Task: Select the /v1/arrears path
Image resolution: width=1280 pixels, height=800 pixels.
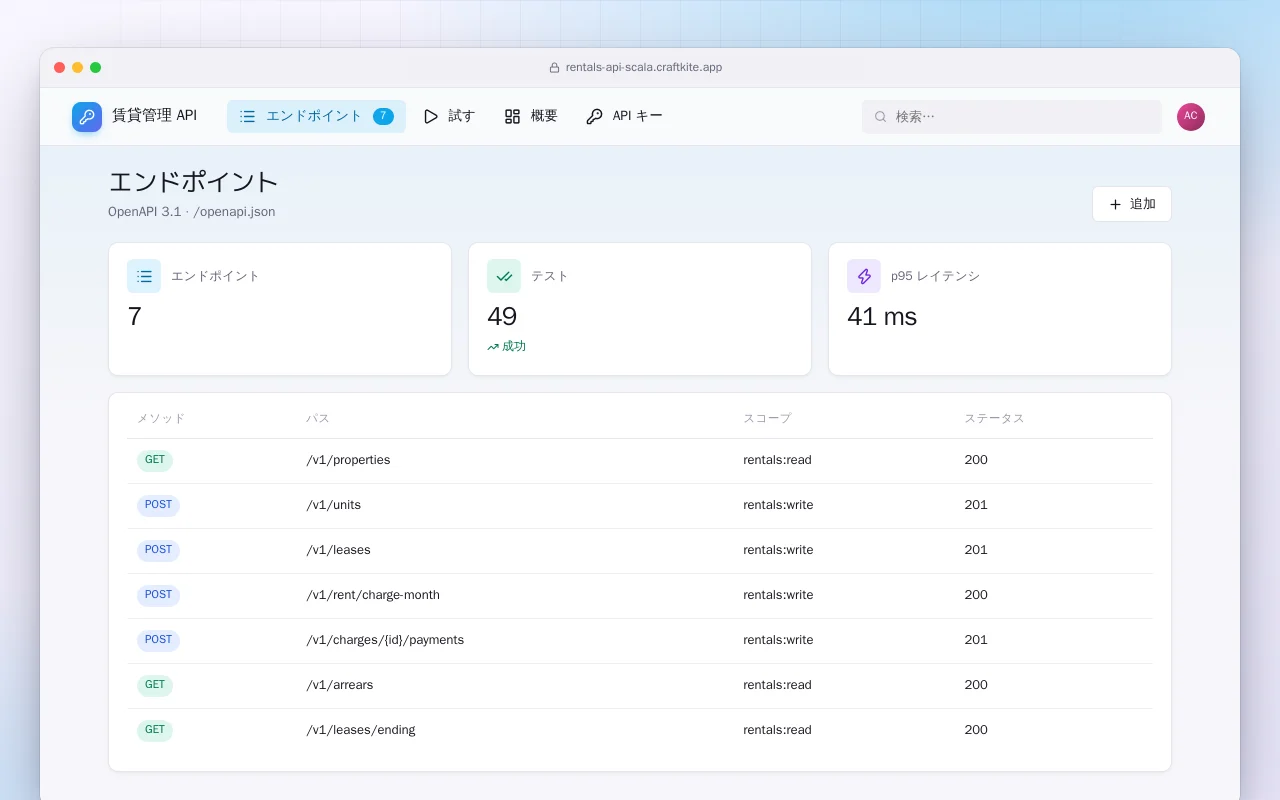Action: click(339, 685)
